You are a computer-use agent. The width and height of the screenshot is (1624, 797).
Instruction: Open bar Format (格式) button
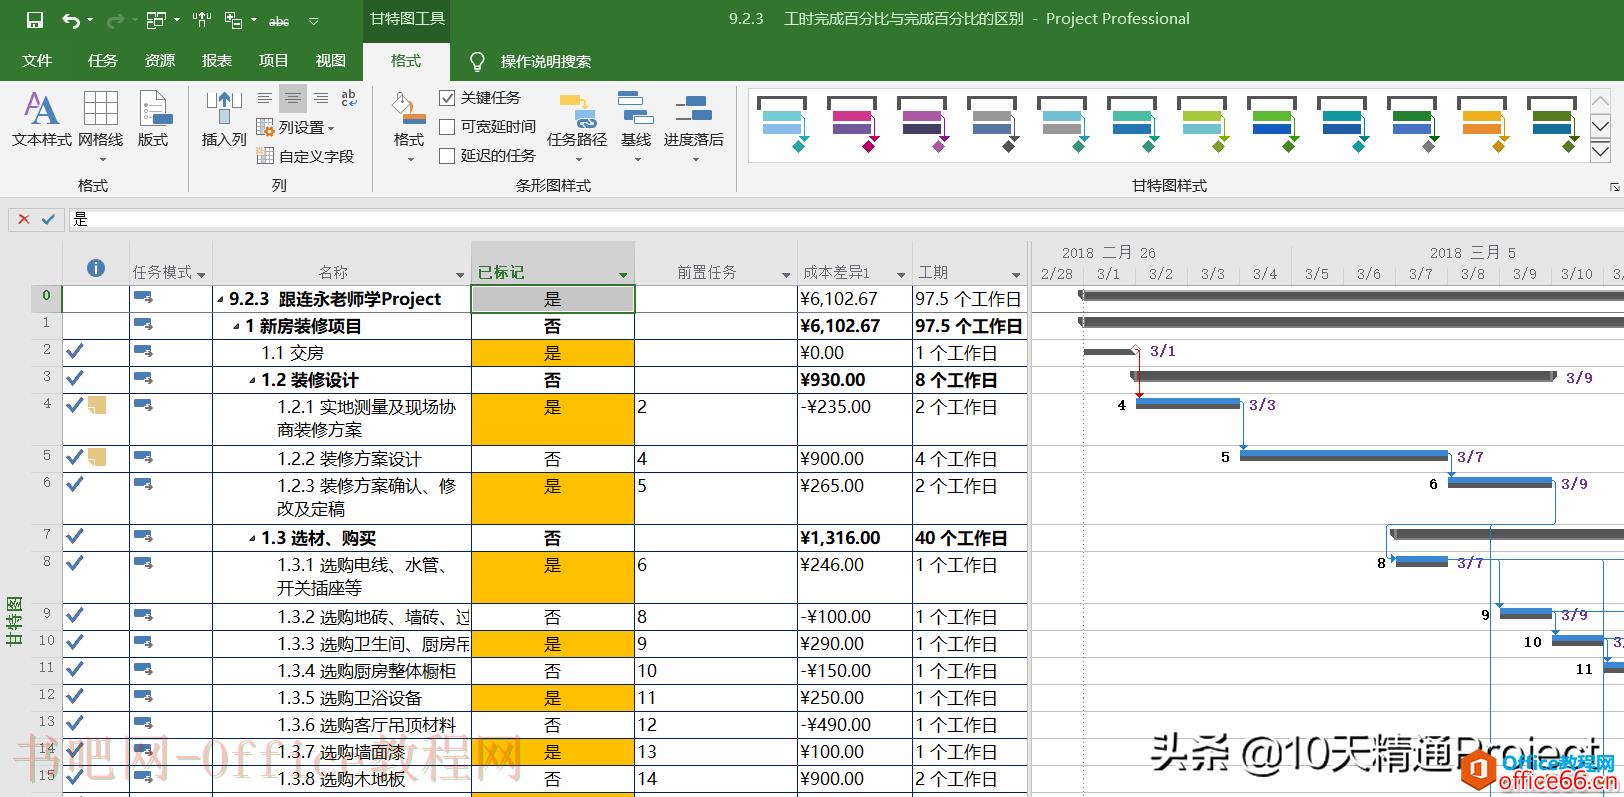(x=408, y=125)
